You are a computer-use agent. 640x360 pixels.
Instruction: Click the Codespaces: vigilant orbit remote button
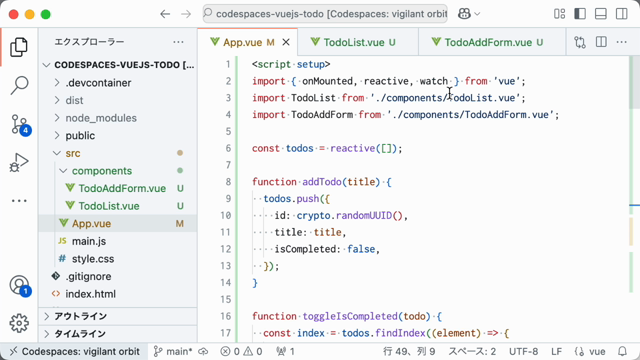pos(74,351)
